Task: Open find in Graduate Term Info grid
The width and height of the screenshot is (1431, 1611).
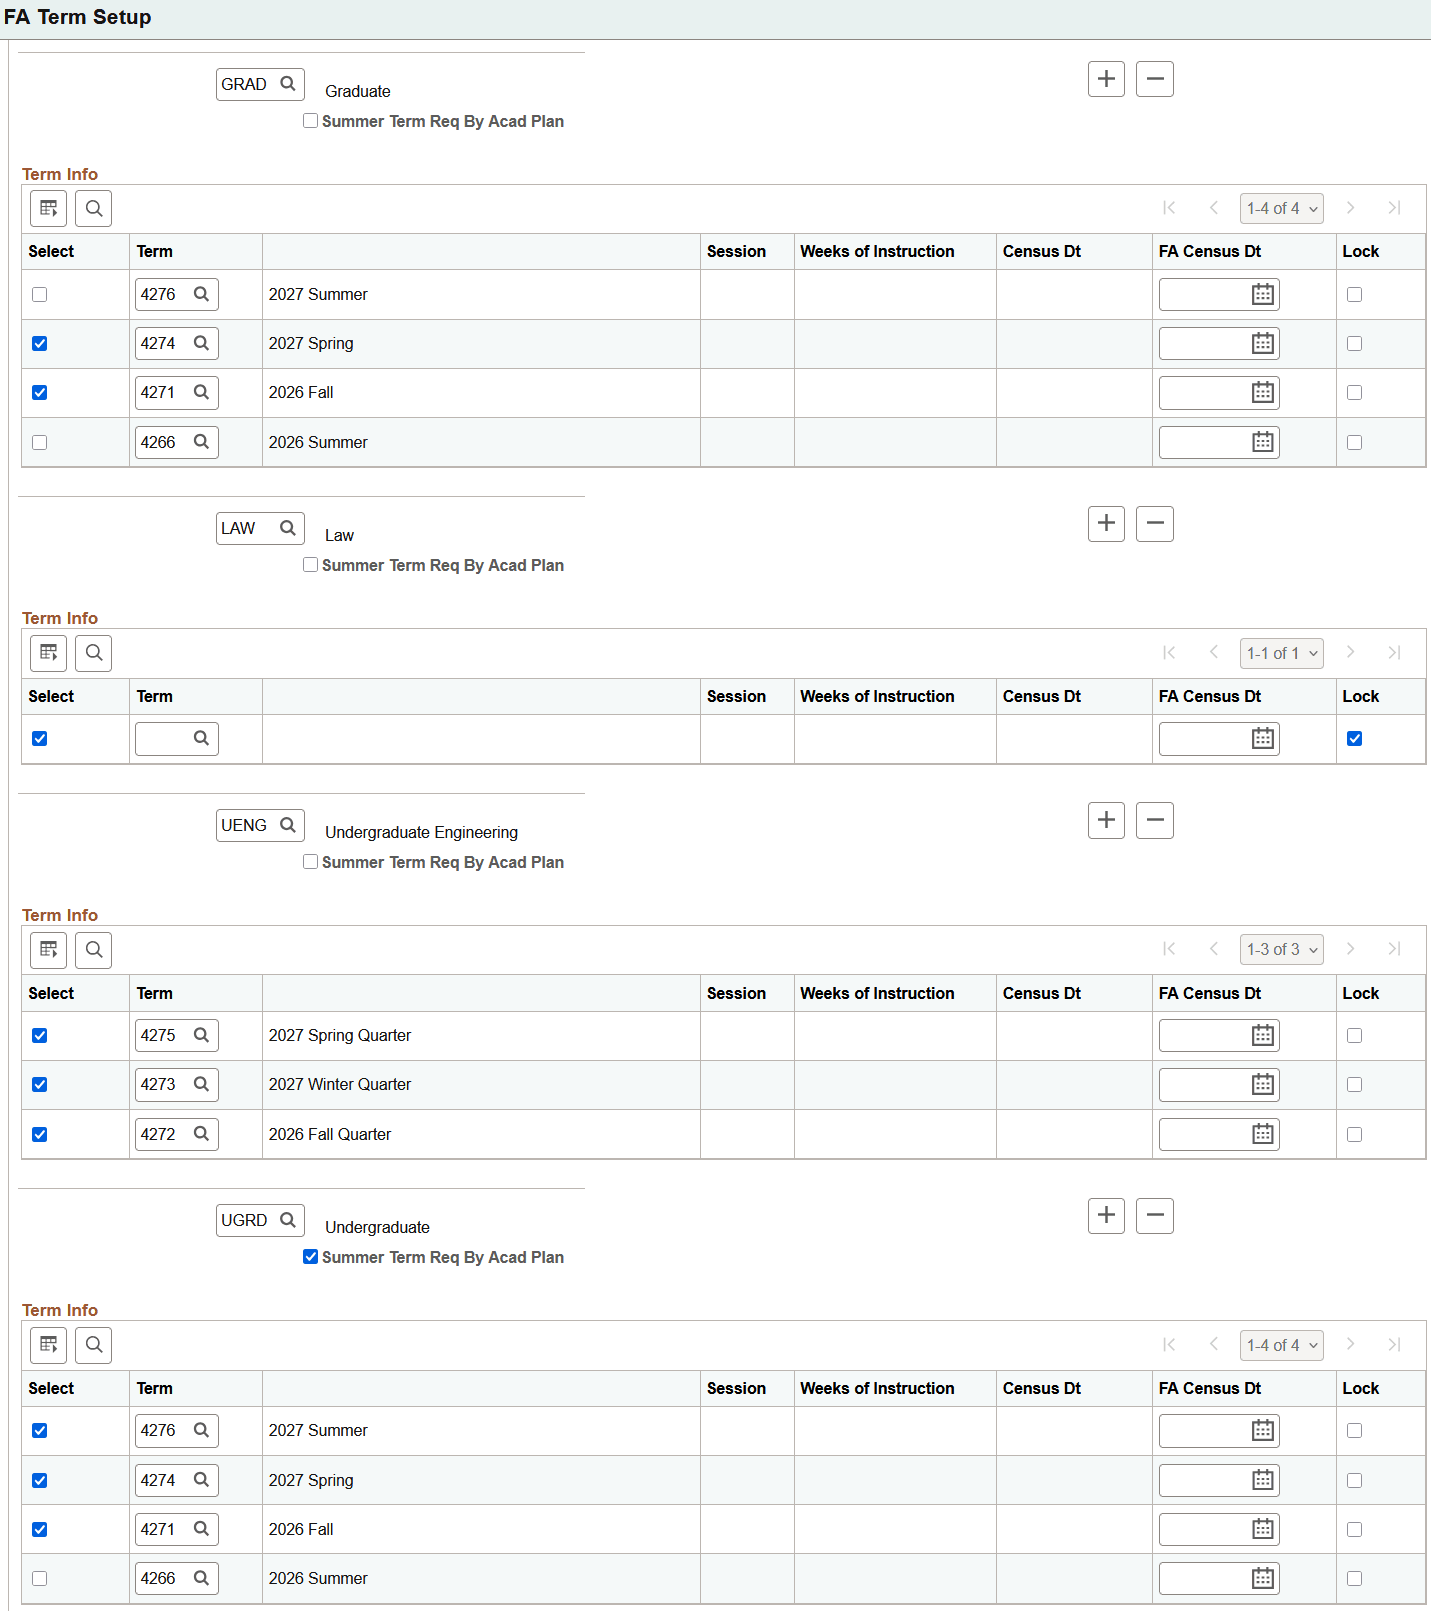Action: tap(94, 208)
